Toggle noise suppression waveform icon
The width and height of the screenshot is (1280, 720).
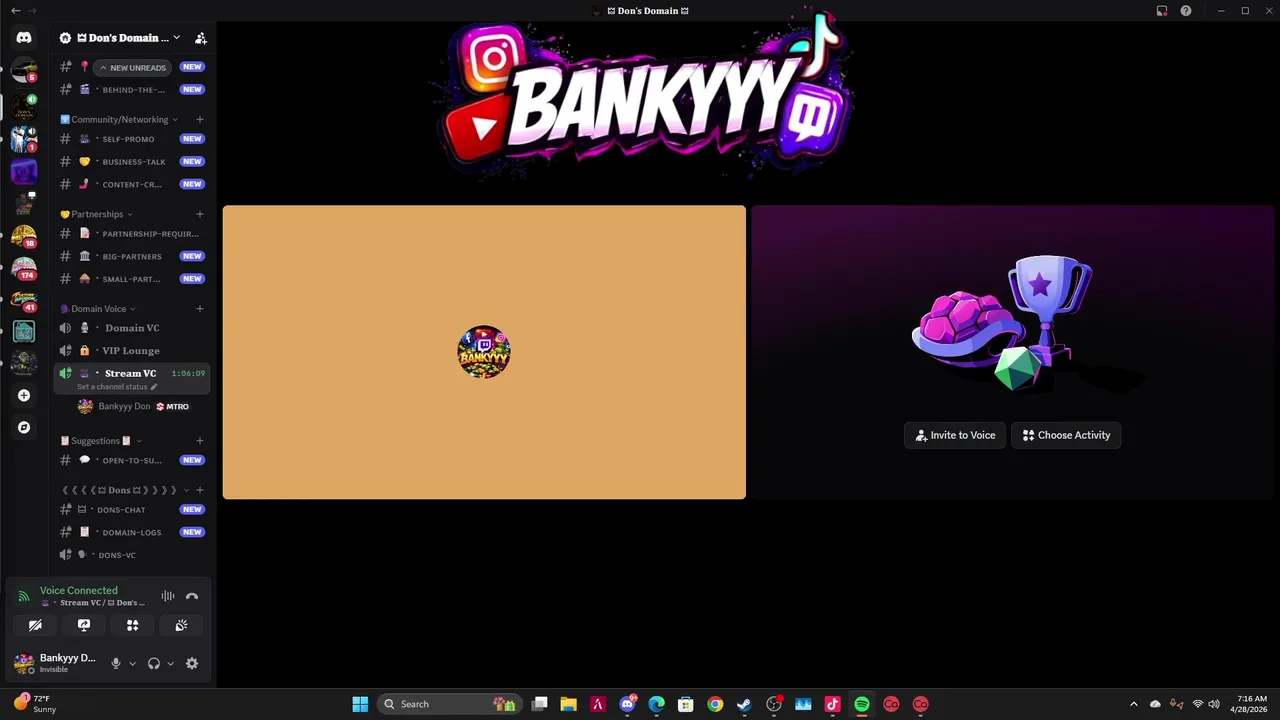(x=168, y=596)
